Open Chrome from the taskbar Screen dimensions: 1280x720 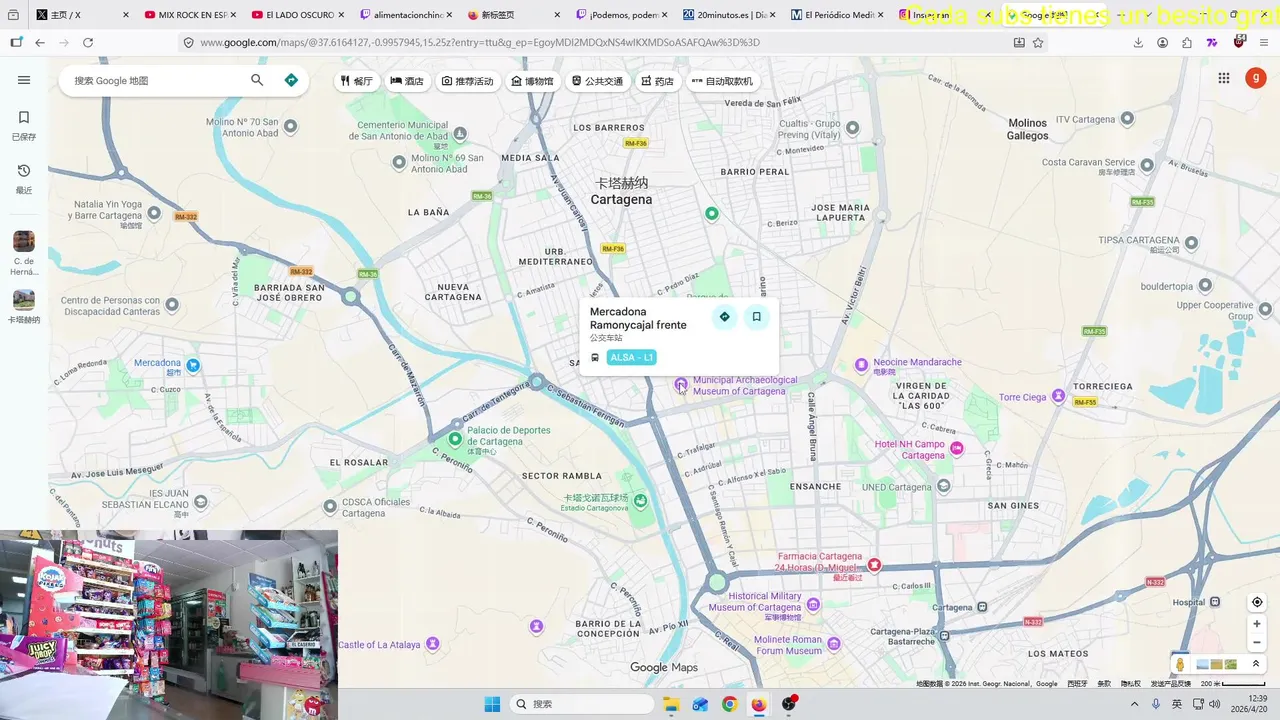tap(729, 704)
